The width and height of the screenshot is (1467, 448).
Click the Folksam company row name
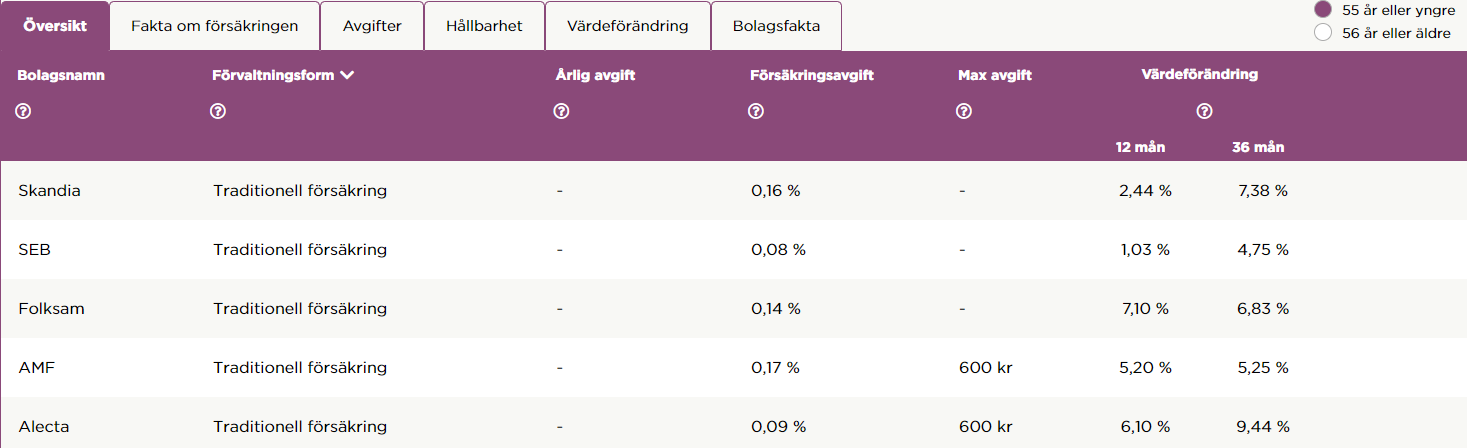51,309
